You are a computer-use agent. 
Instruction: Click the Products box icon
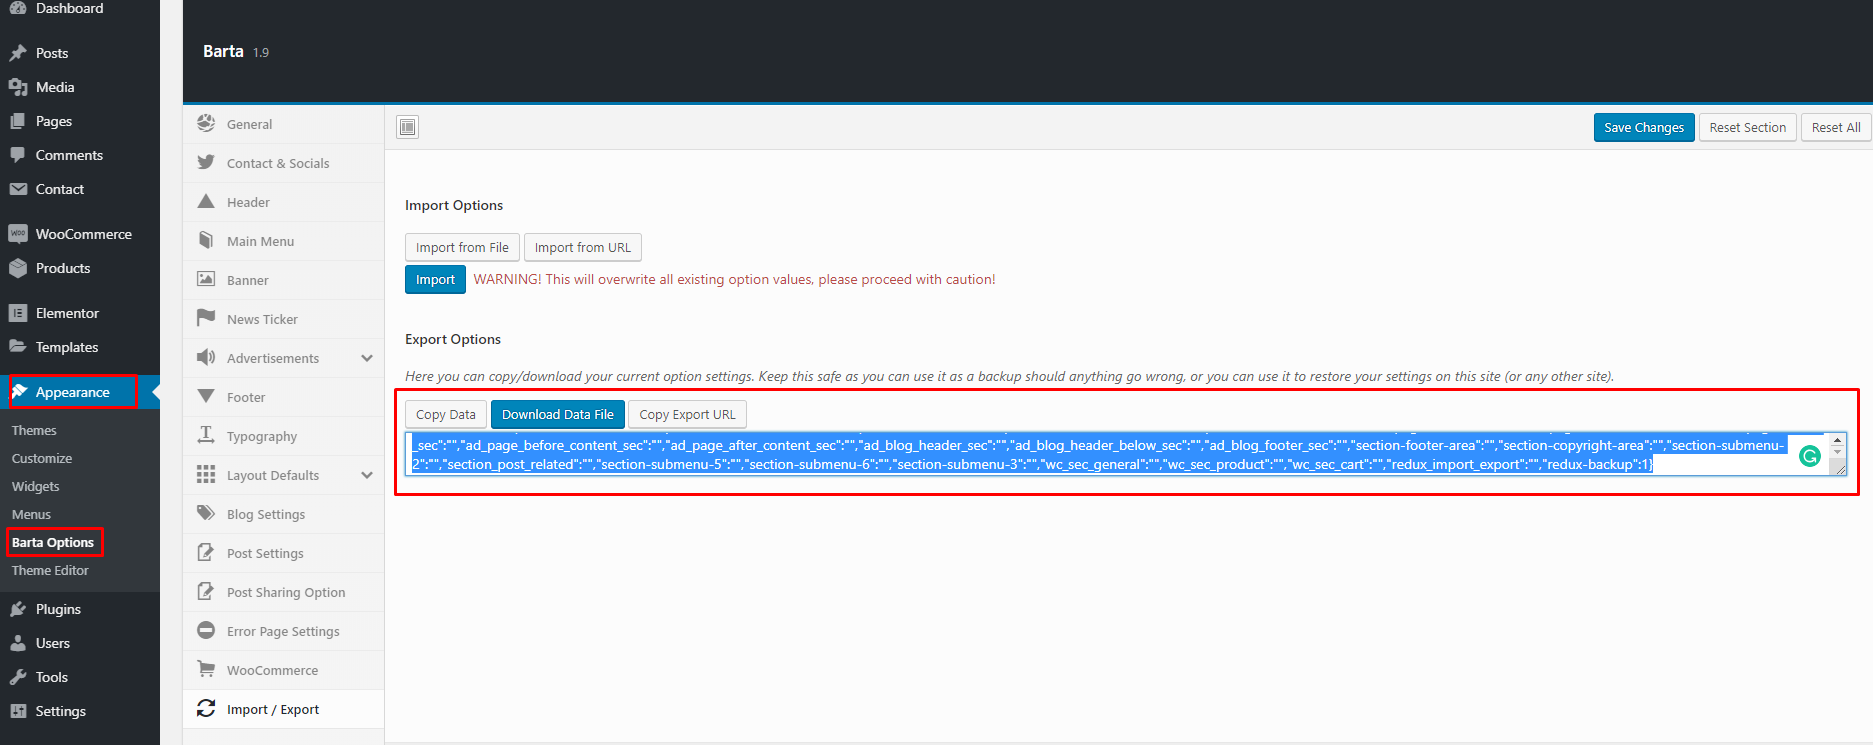[x=18, y=268]
